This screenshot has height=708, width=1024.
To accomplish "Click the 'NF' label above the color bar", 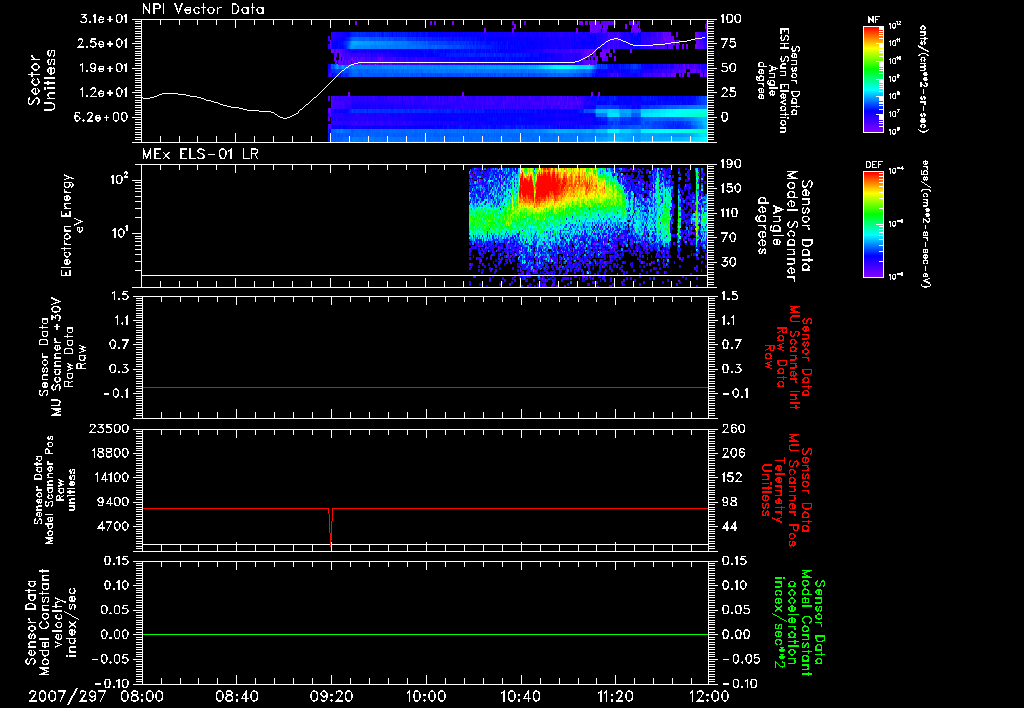I will click(x=873, y=20).
